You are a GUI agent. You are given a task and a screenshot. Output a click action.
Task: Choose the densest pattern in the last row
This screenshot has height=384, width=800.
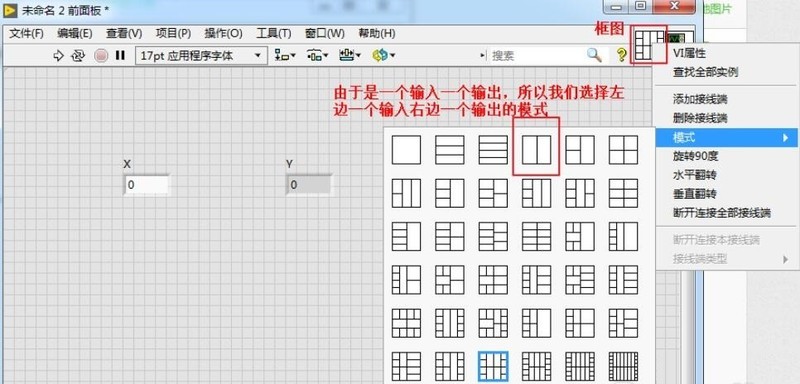[623, 366]
